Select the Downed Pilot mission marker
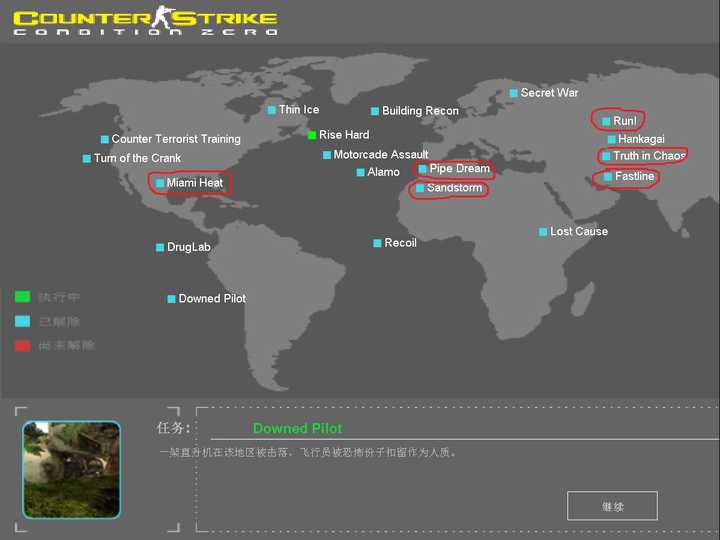Image resolution: width=720 pixels, height=540 pixels. tap(171, 299)
